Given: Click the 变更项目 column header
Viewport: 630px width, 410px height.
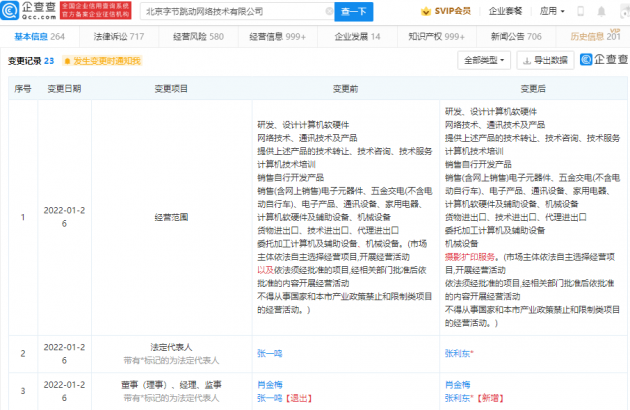Looking at the screenshot, I should 171,88.
